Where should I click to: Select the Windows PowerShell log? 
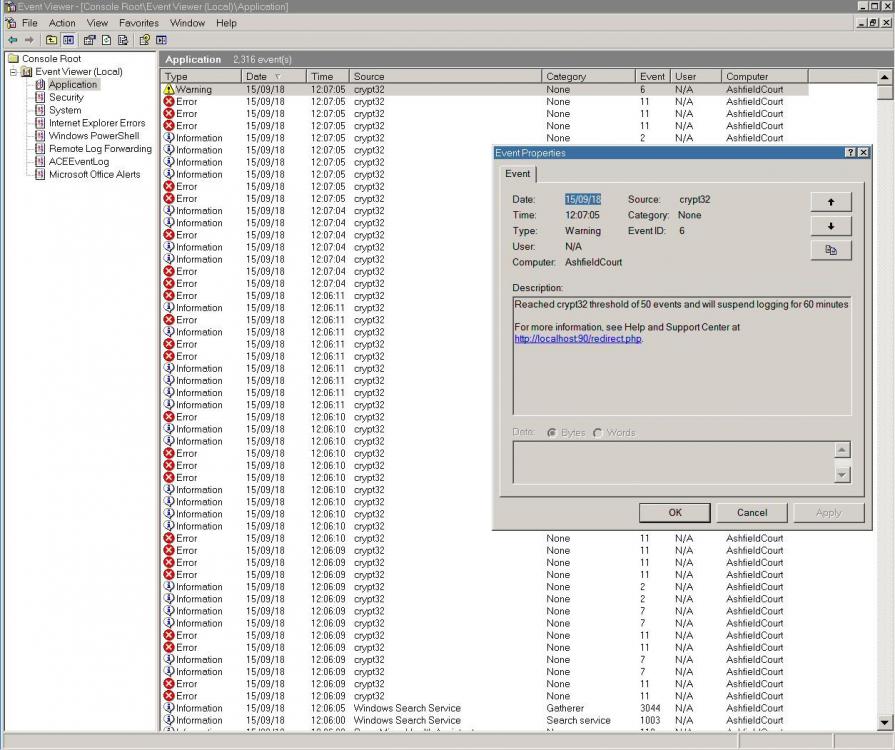(x=93, y=136)
